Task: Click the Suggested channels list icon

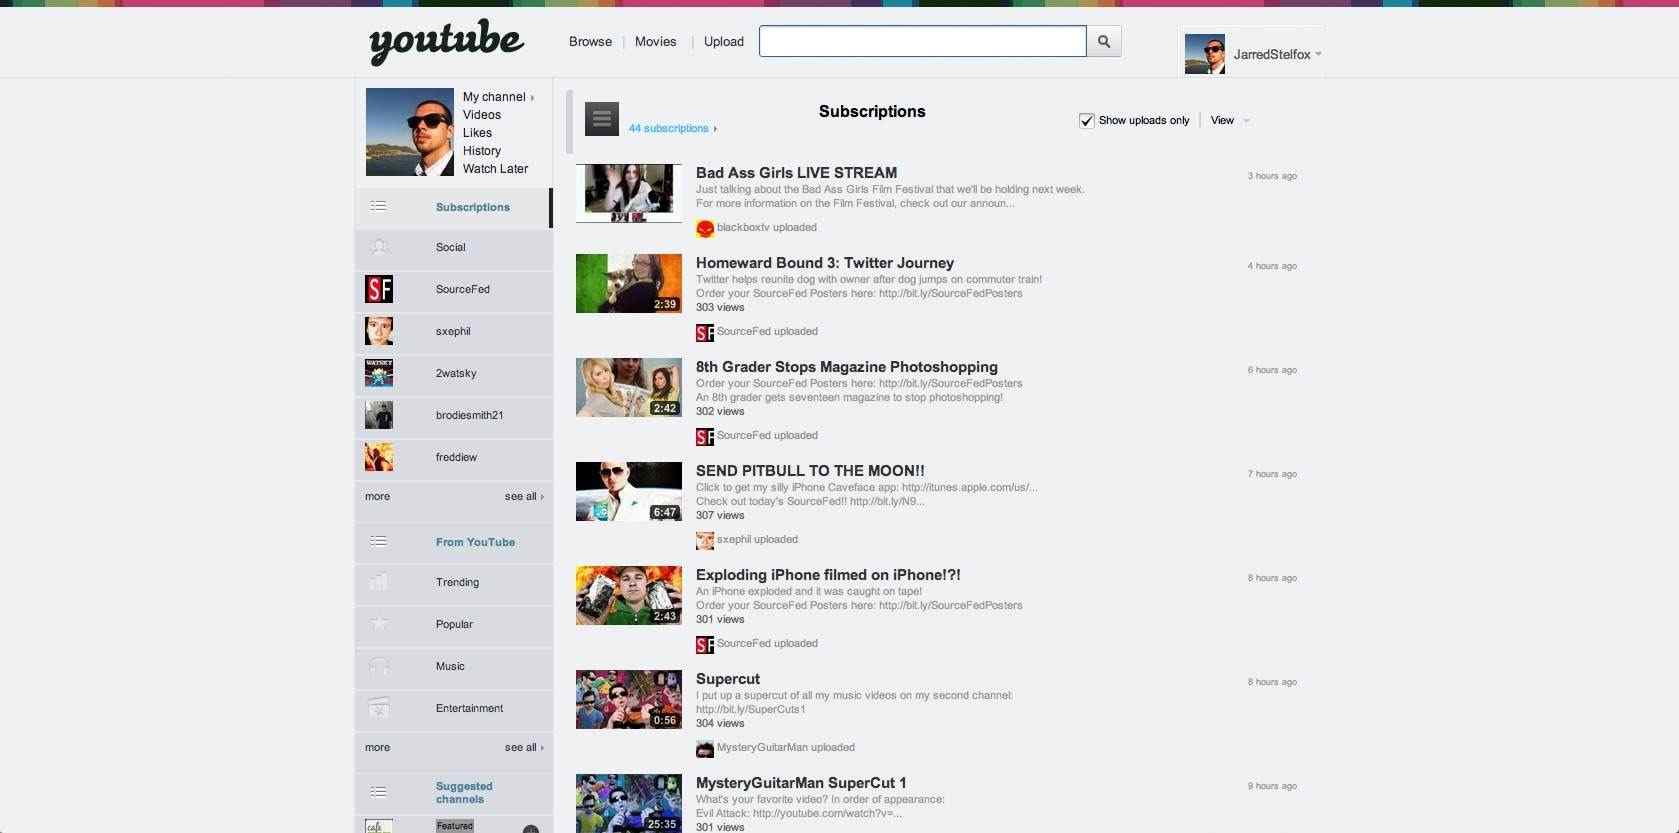Action: pyautogui.click(x=378, y=792)
